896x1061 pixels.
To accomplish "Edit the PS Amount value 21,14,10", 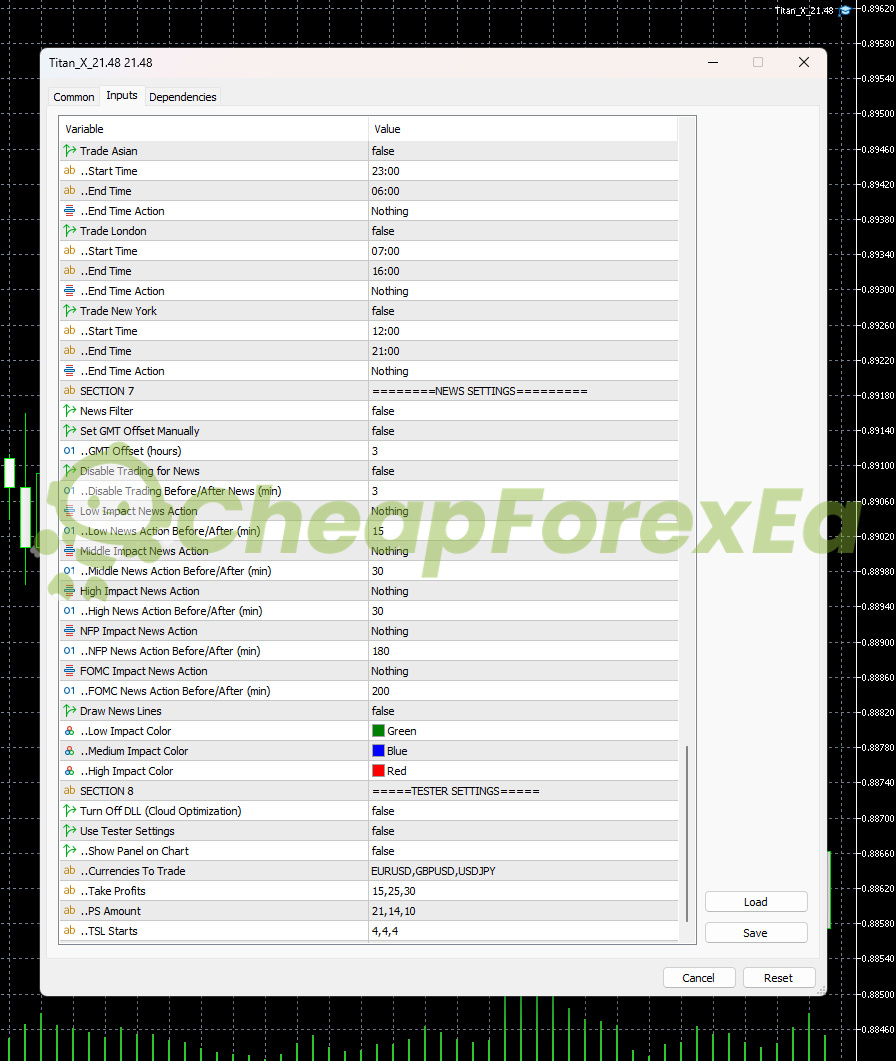I will click(x=522, y=911).
